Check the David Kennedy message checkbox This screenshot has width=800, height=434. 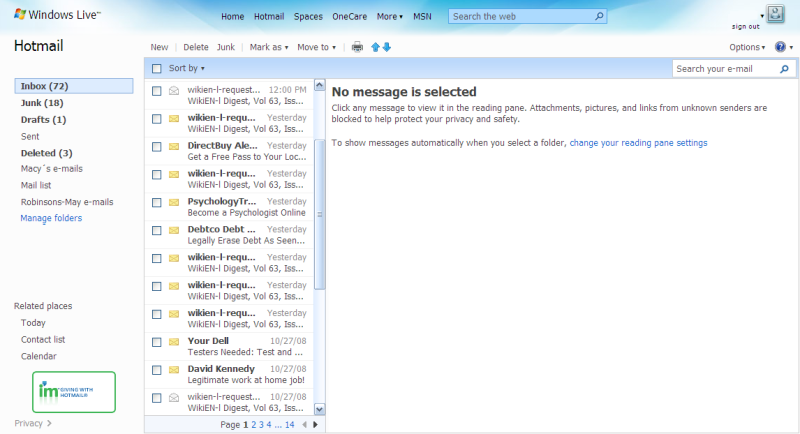157,370
